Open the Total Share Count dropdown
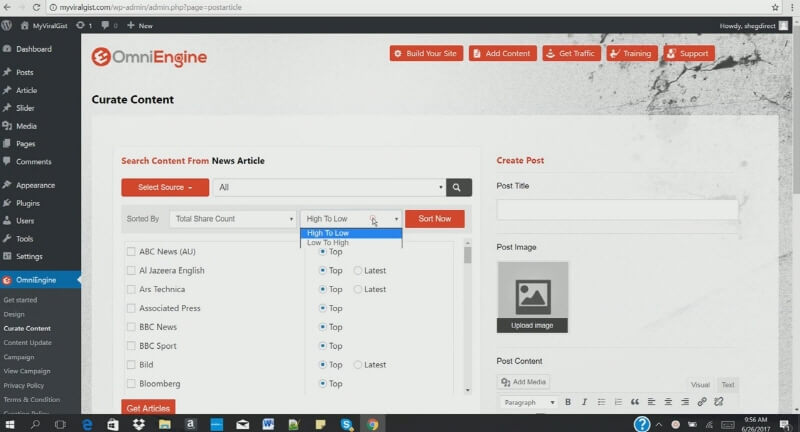 tap(233, 219)
